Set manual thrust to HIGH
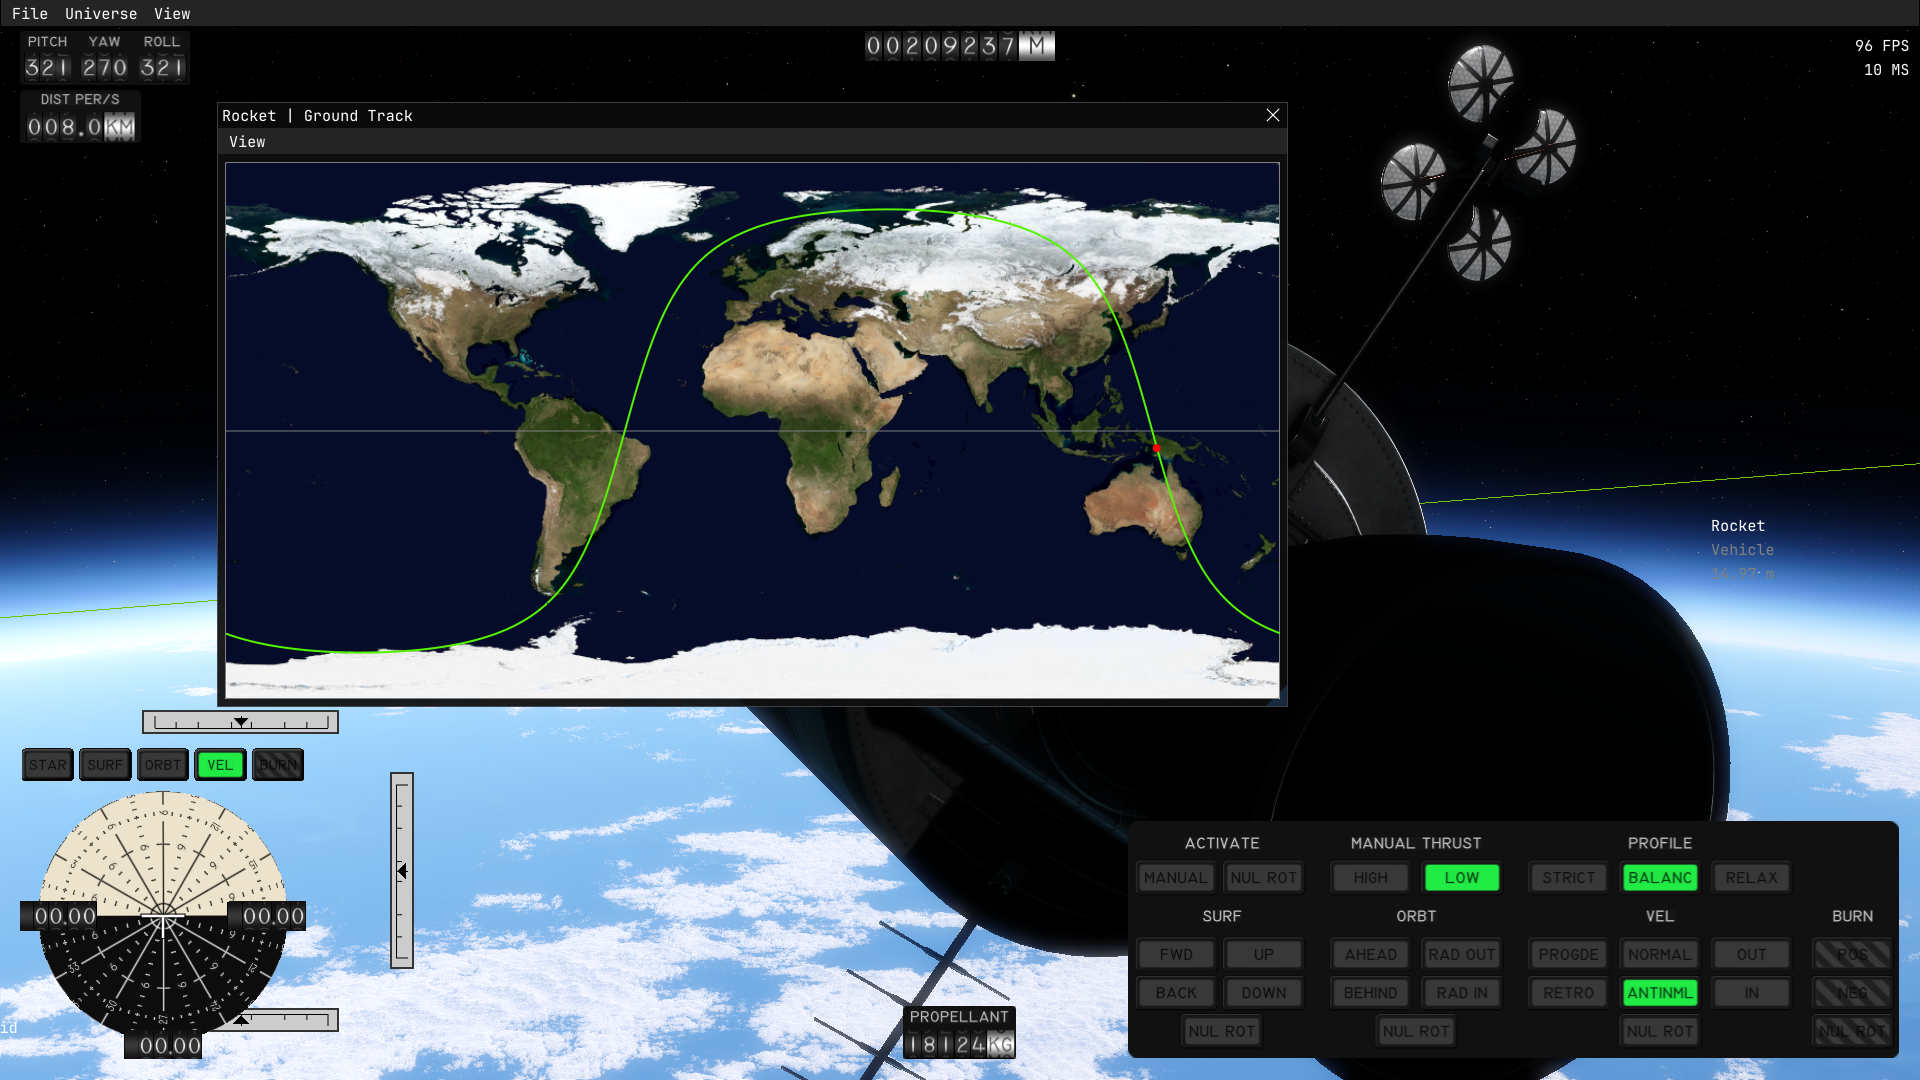1920x1080 pixels. pos(1371,878)
